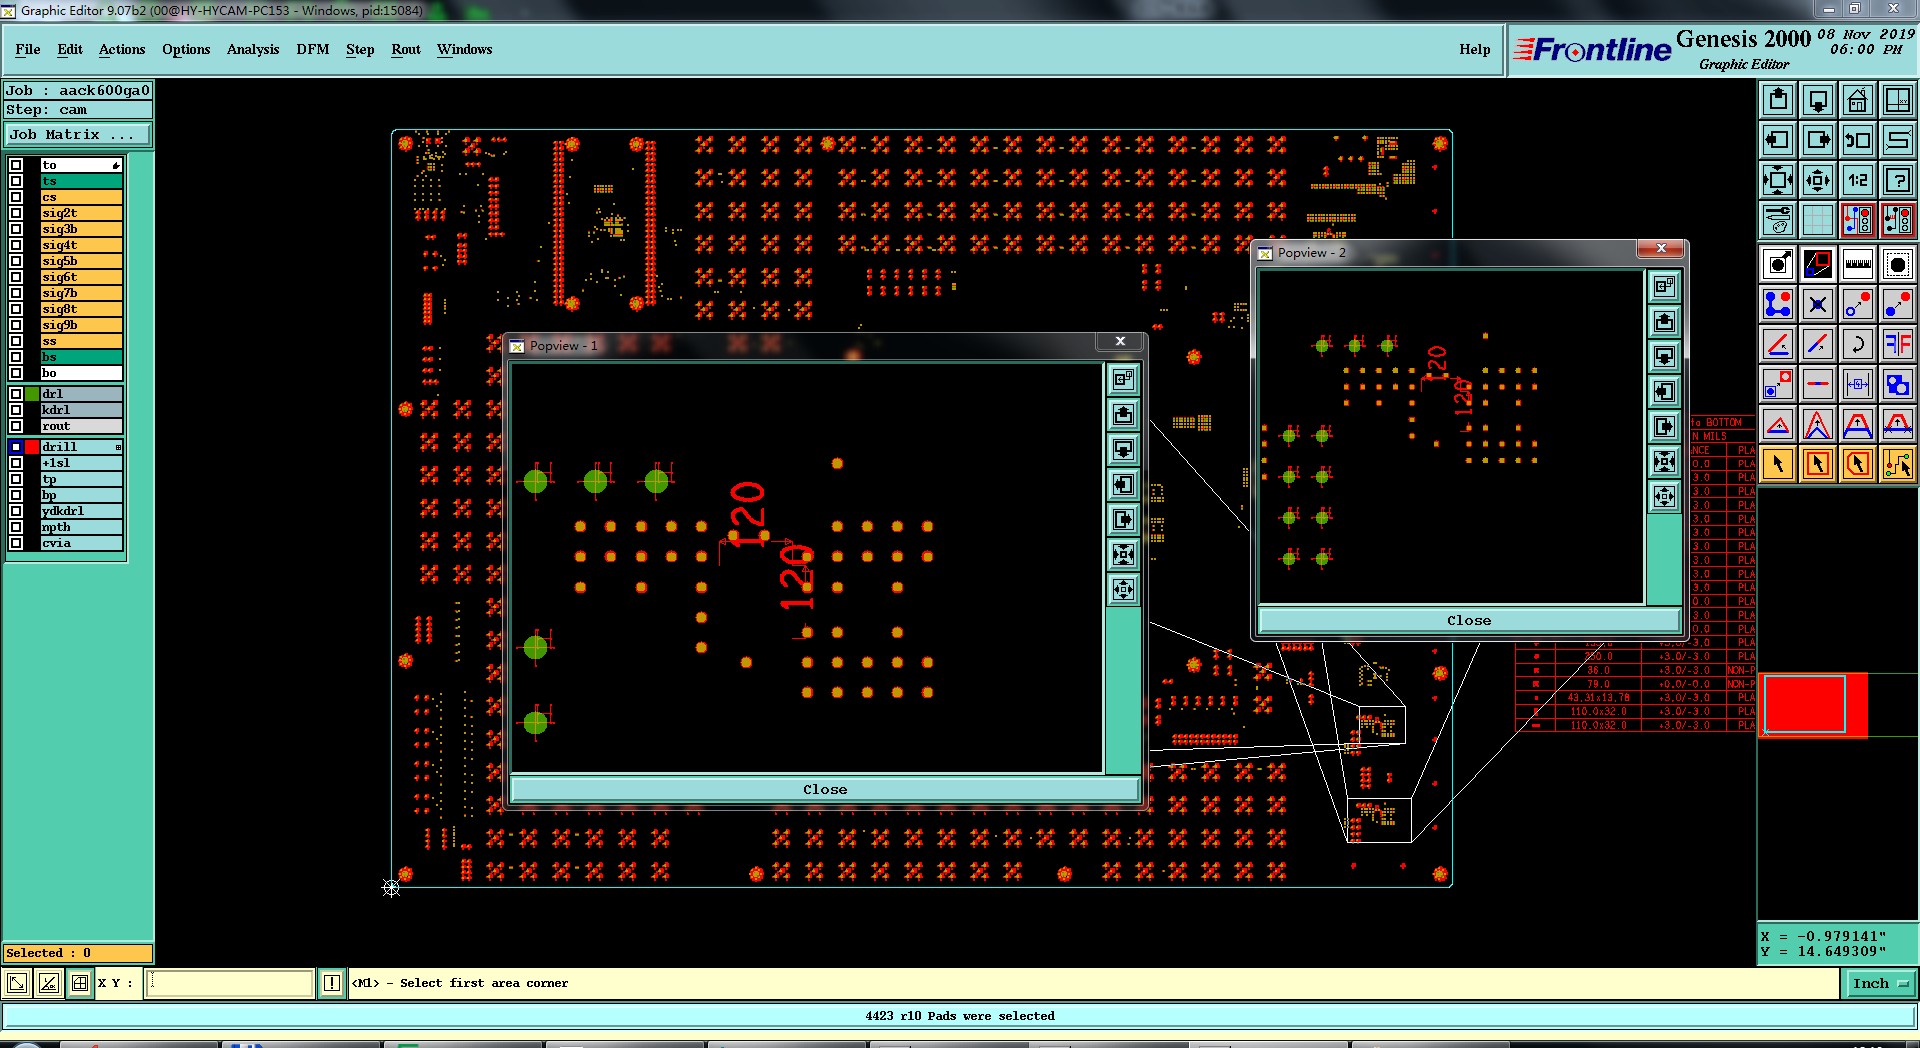Toggle the grid display icon

(1818, 220)
